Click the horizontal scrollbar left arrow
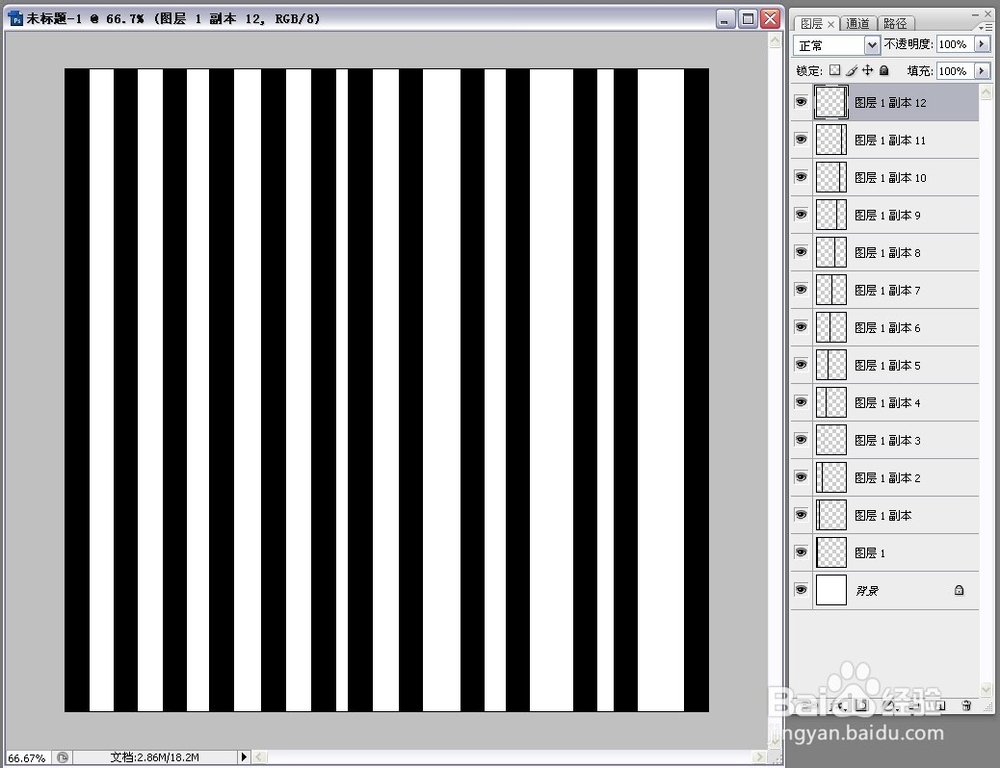The height and width of the screenshot is (768, 1000). click(x=260, y=757)
